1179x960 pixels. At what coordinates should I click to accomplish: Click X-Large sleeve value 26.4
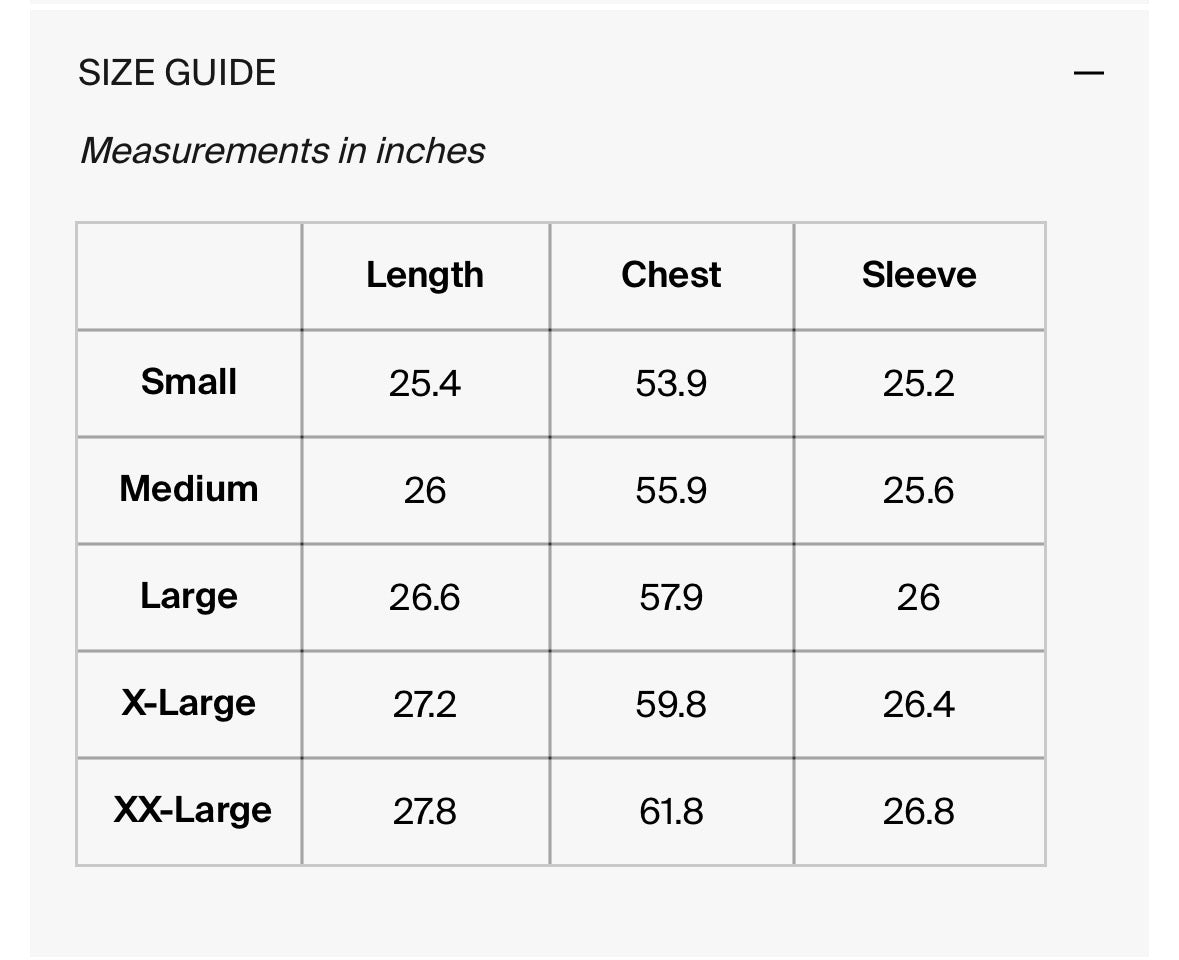[x=919, y=705]
